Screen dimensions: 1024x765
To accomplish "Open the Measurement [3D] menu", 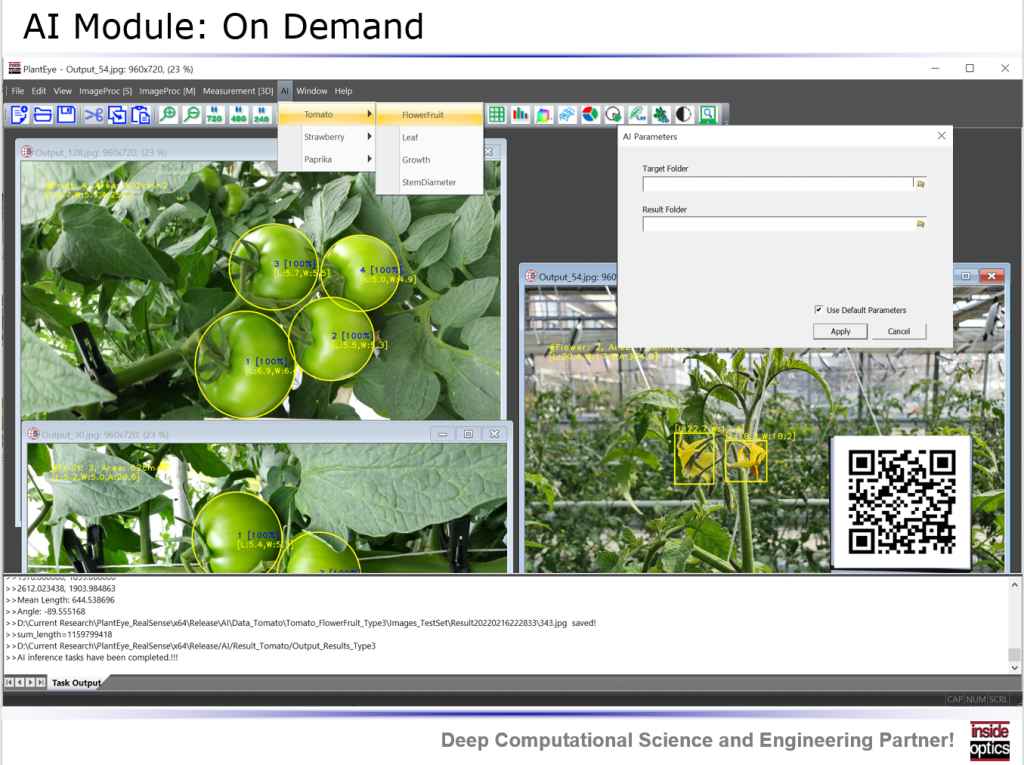I will point(238,91).
